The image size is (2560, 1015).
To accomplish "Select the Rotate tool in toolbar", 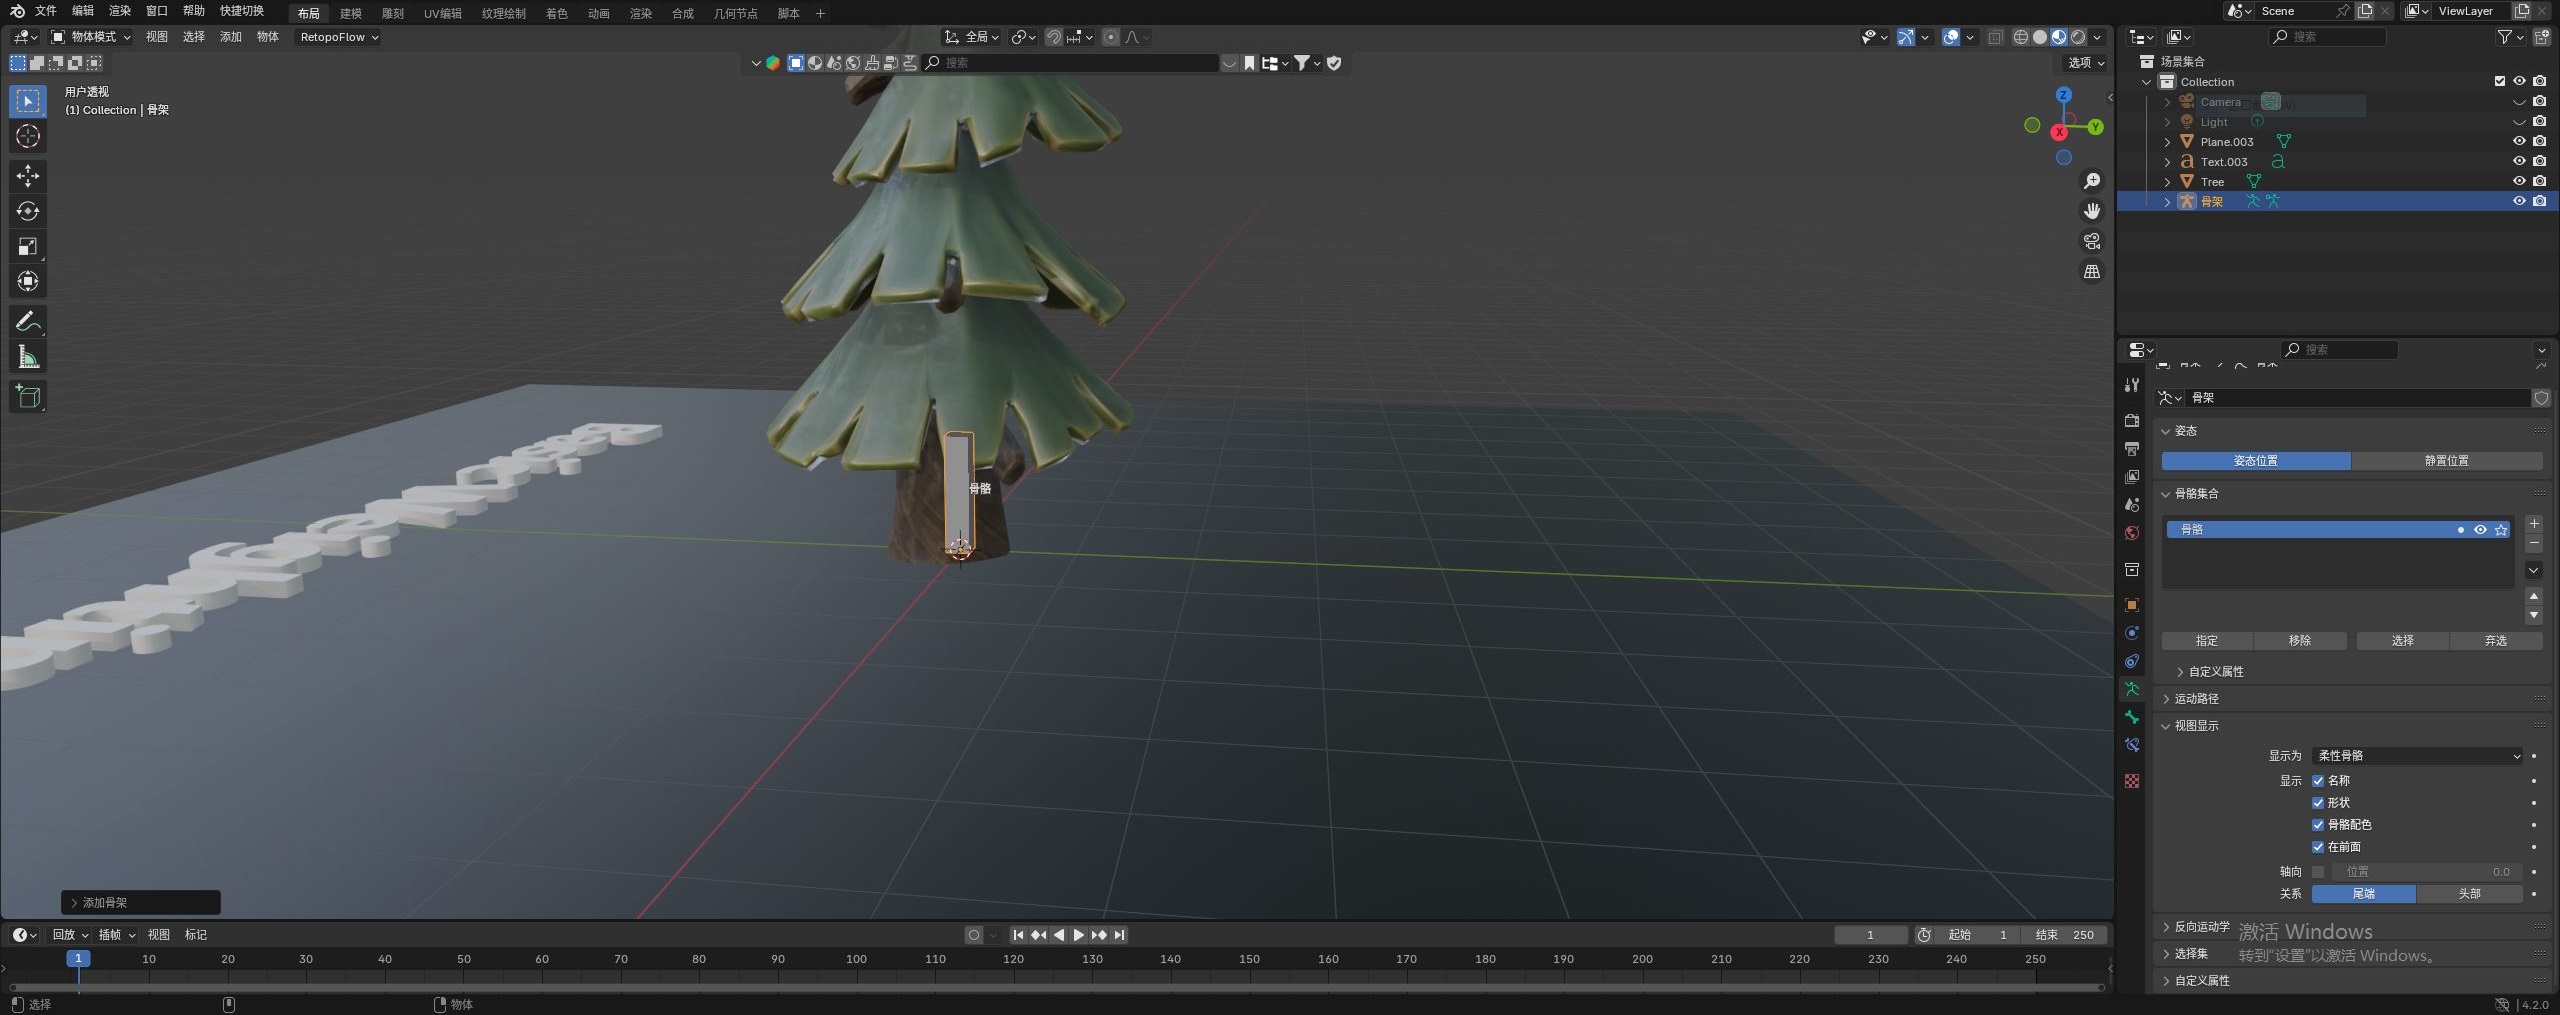I will point(28,211).
